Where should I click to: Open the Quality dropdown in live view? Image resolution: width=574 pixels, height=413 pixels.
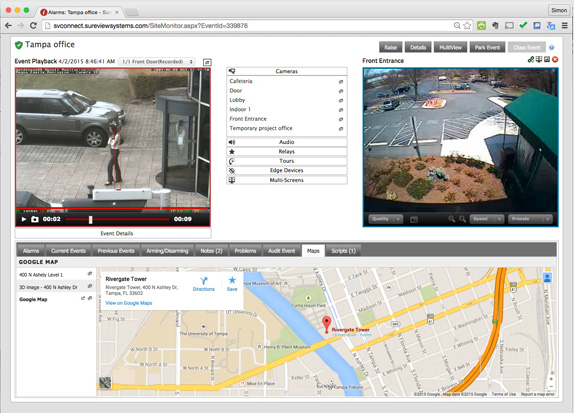point(385,219)
